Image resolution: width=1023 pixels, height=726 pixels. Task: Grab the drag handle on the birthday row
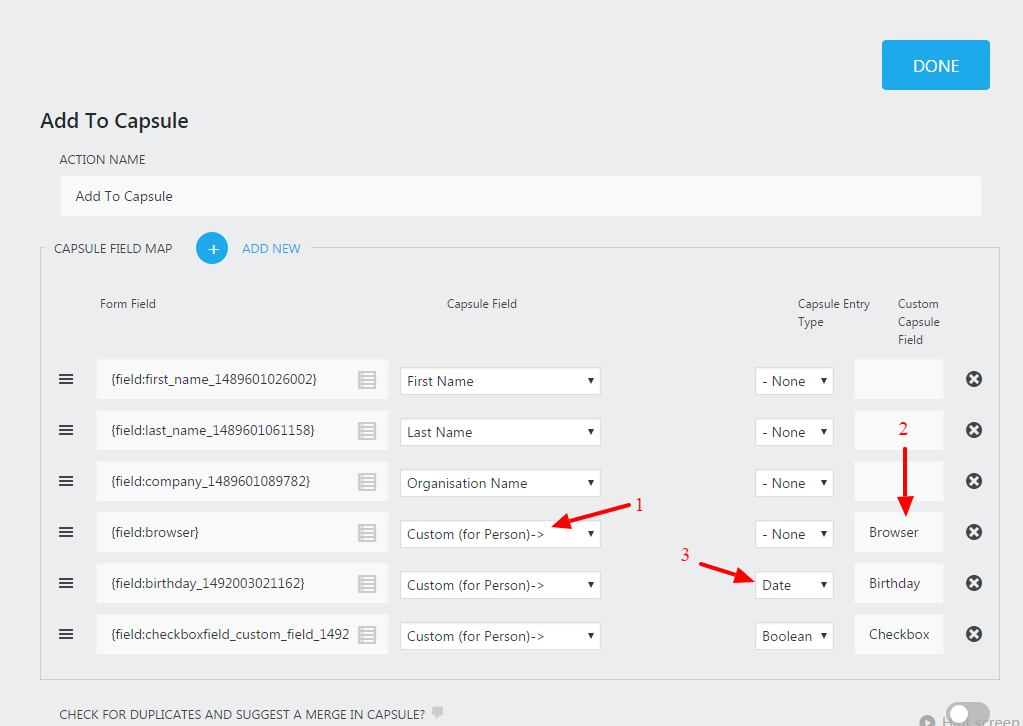pos(66,583)
